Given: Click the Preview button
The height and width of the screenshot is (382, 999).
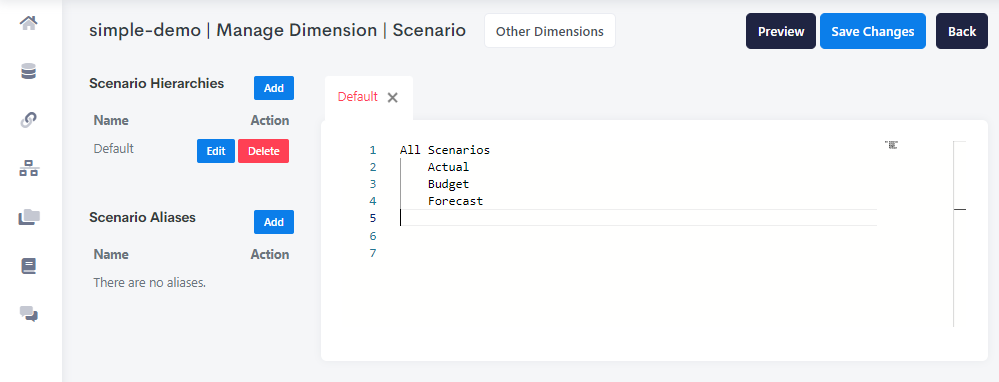Looking at the screenshot, I should [780, 31].
